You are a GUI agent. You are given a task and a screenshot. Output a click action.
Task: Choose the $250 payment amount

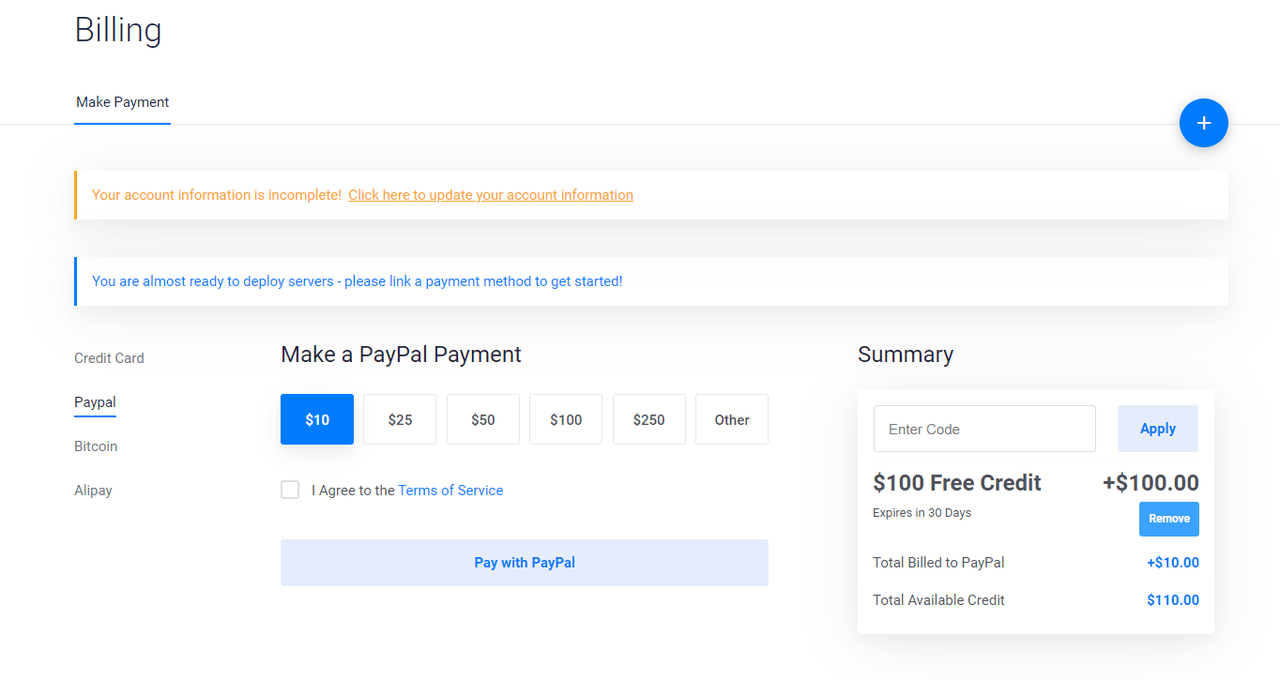(649, 419)
